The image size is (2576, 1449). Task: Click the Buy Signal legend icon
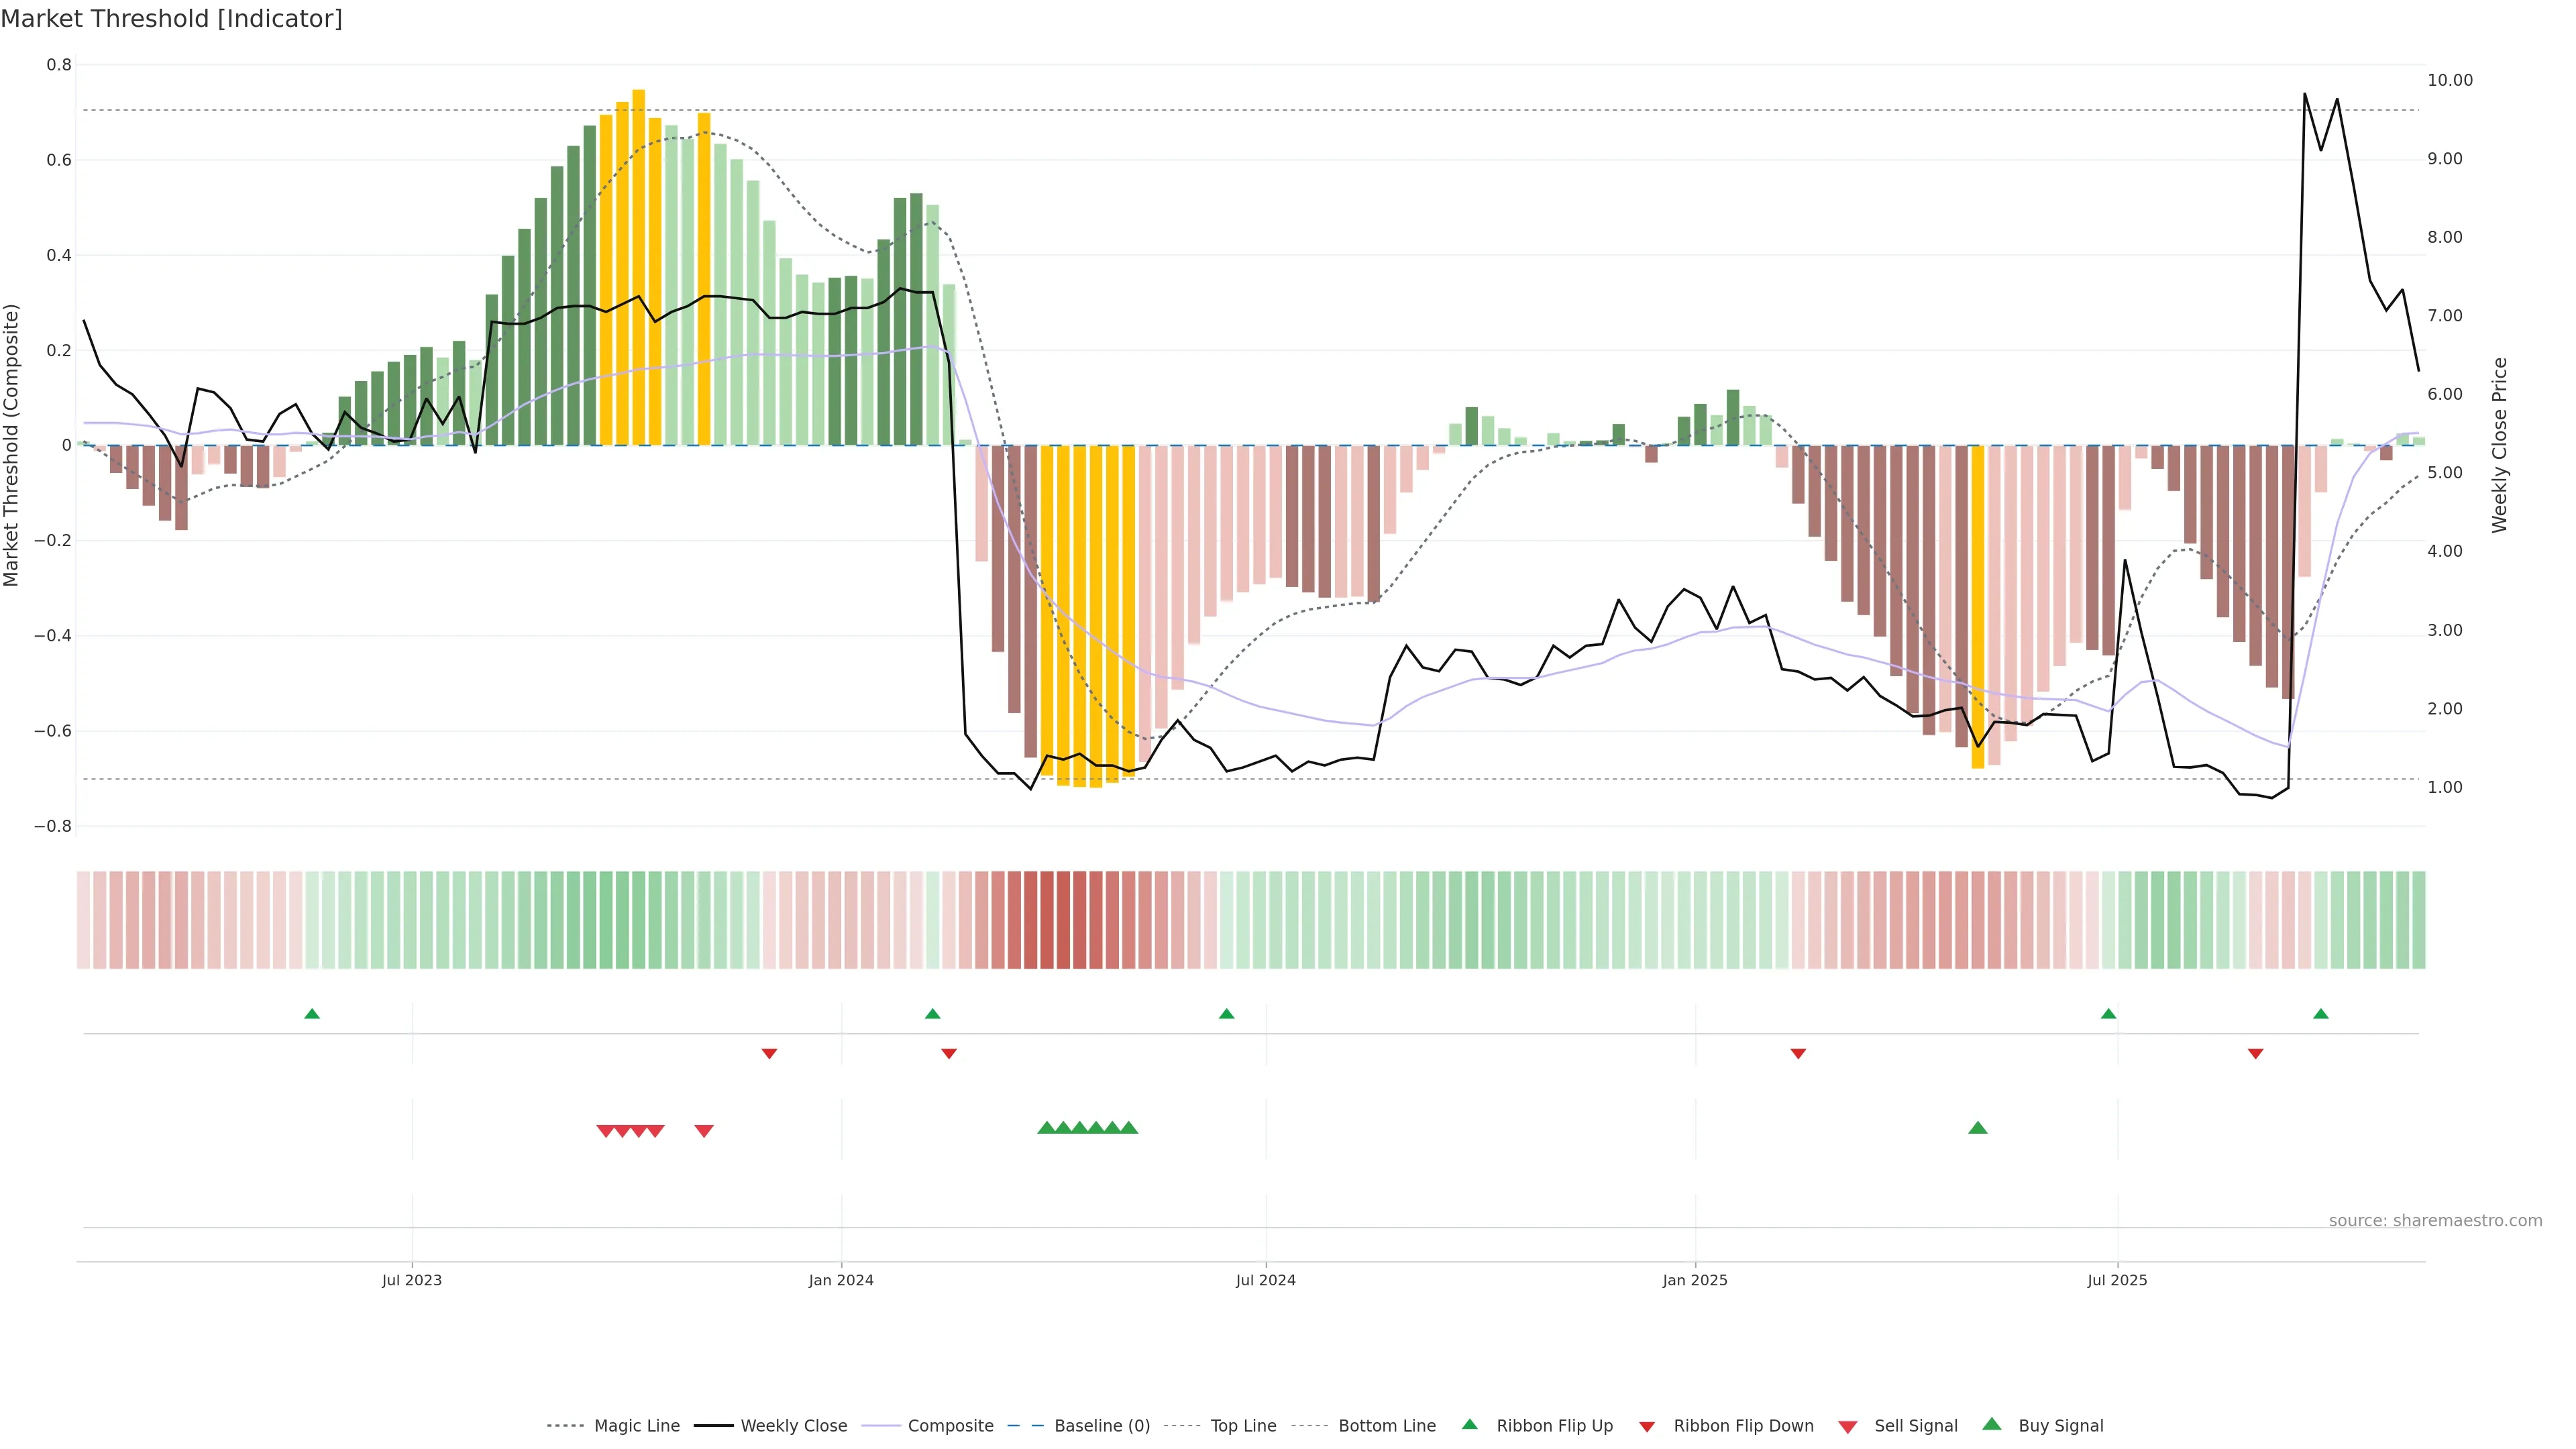tap(1992, 1424)
